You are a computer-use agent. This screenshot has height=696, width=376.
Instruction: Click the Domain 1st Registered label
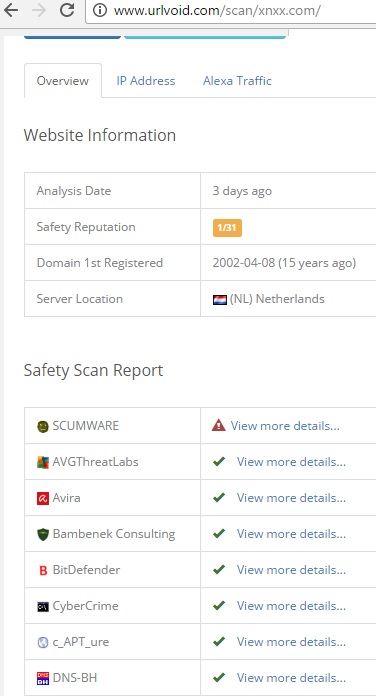(x=99, y=263)
